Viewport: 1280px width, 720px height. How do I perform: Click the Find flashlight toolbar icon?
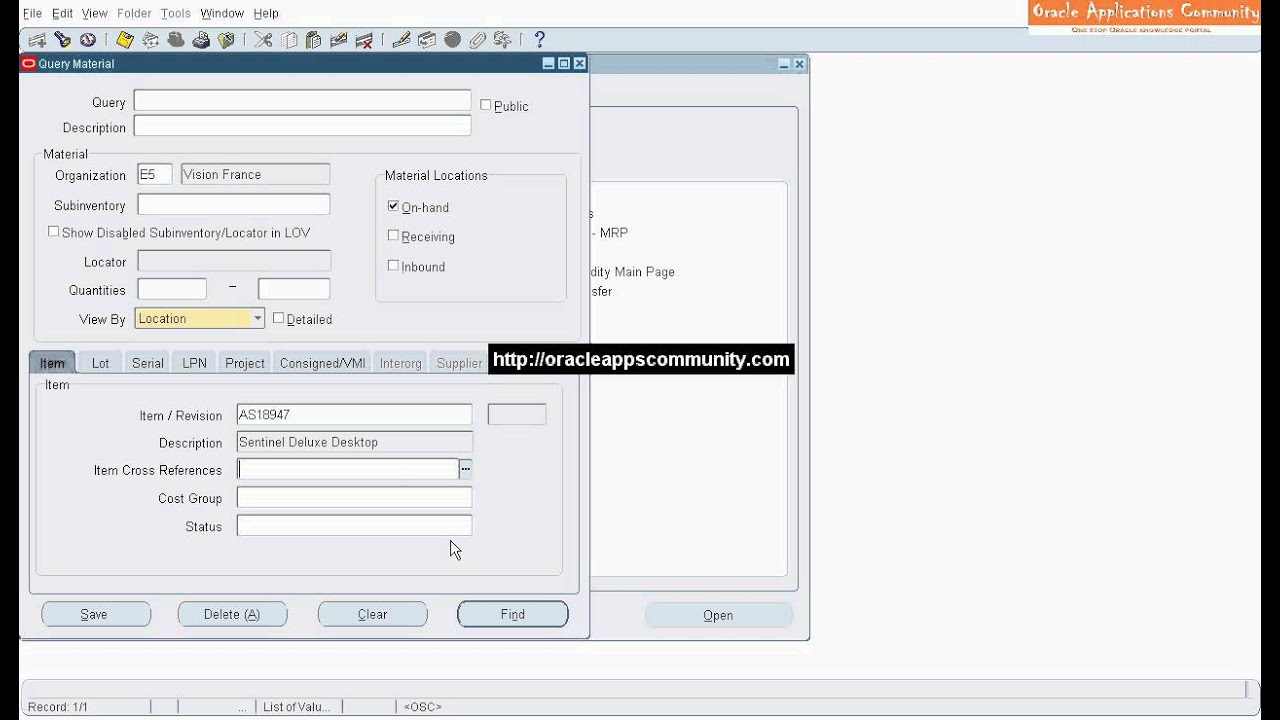coord(62,40)
